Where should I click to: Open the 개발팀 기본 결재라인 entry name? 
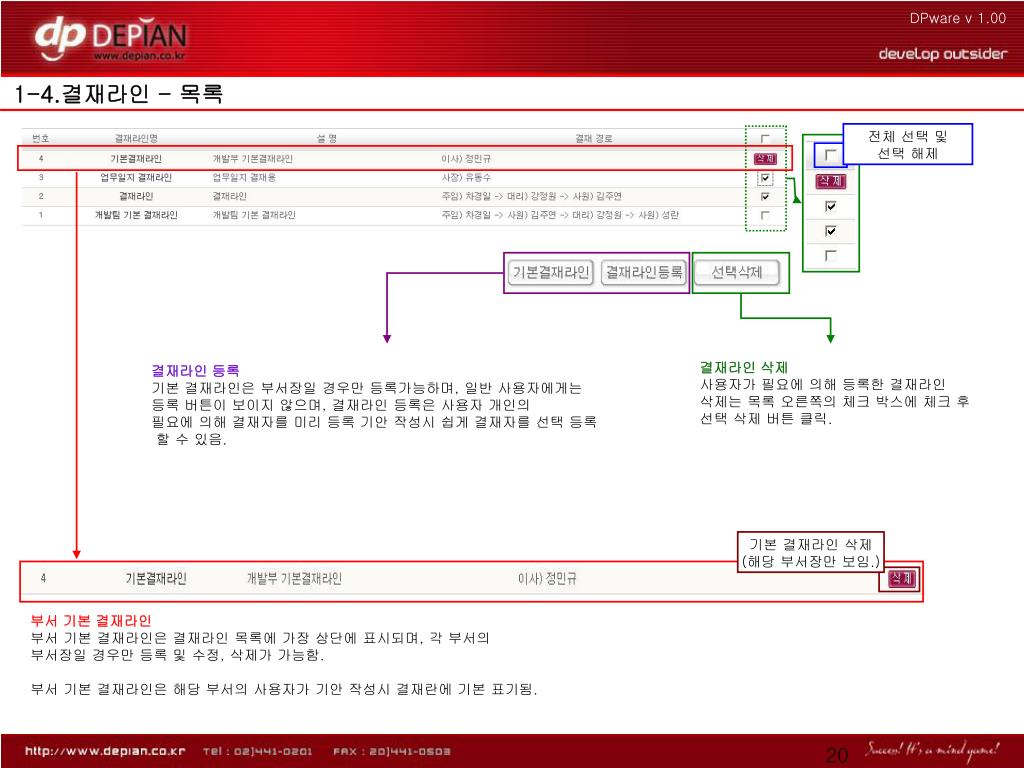point(136,215)
